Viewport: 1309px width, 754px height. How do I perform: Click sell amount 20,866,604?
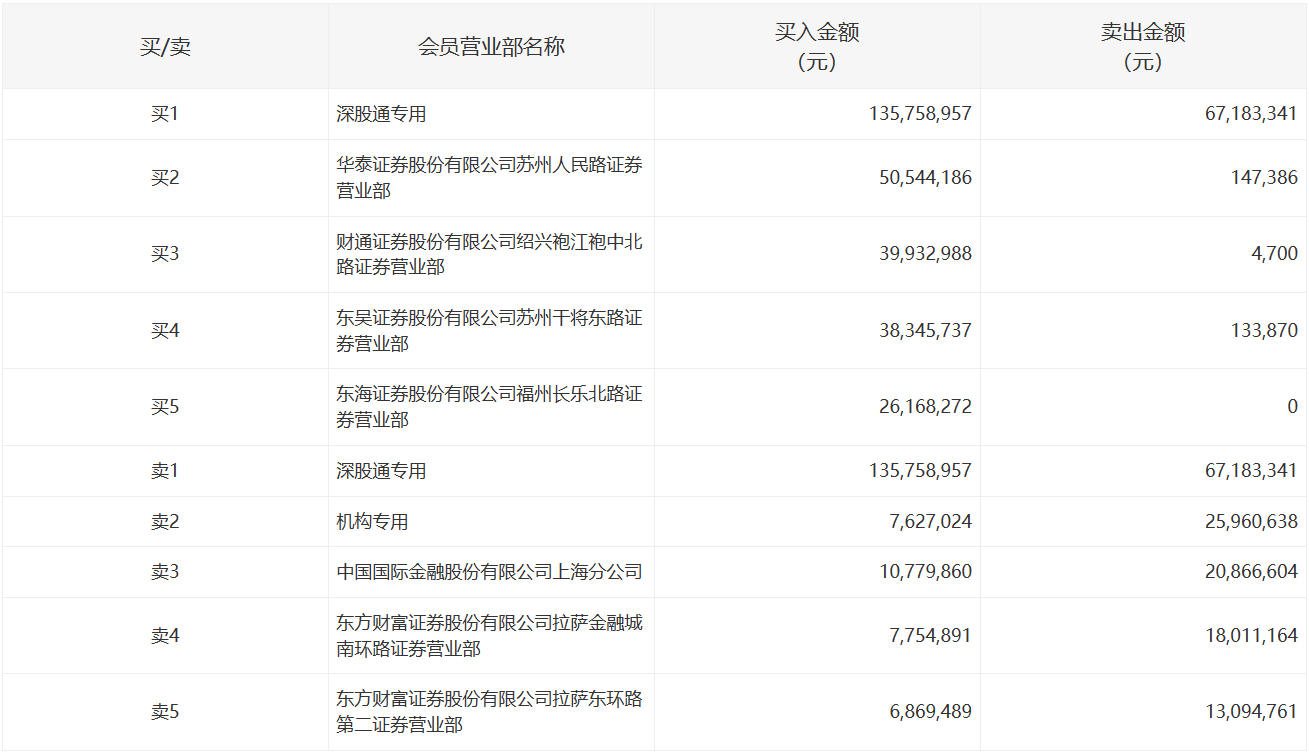1251,572
